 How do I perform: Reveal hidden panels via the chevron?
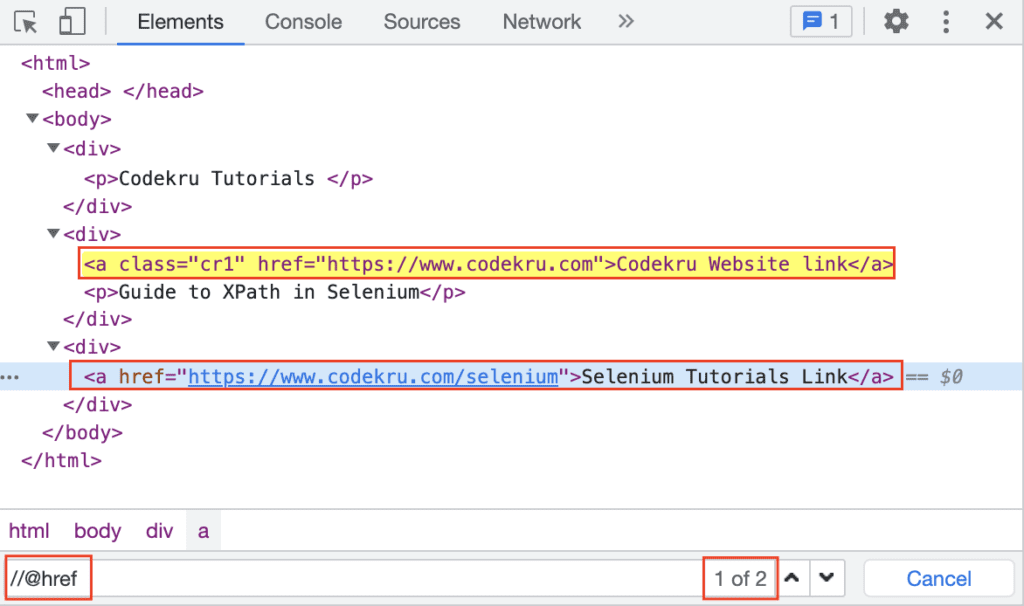(625, 21)
